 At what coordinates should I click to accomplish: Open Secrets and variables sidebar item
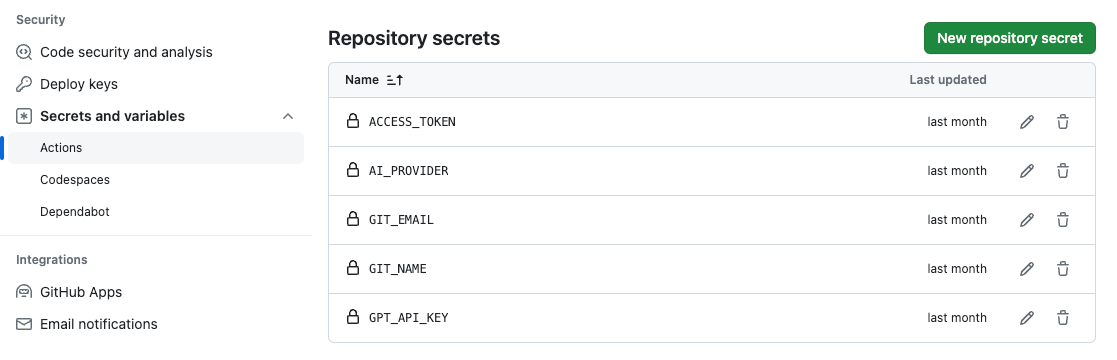tap(113, 116)
